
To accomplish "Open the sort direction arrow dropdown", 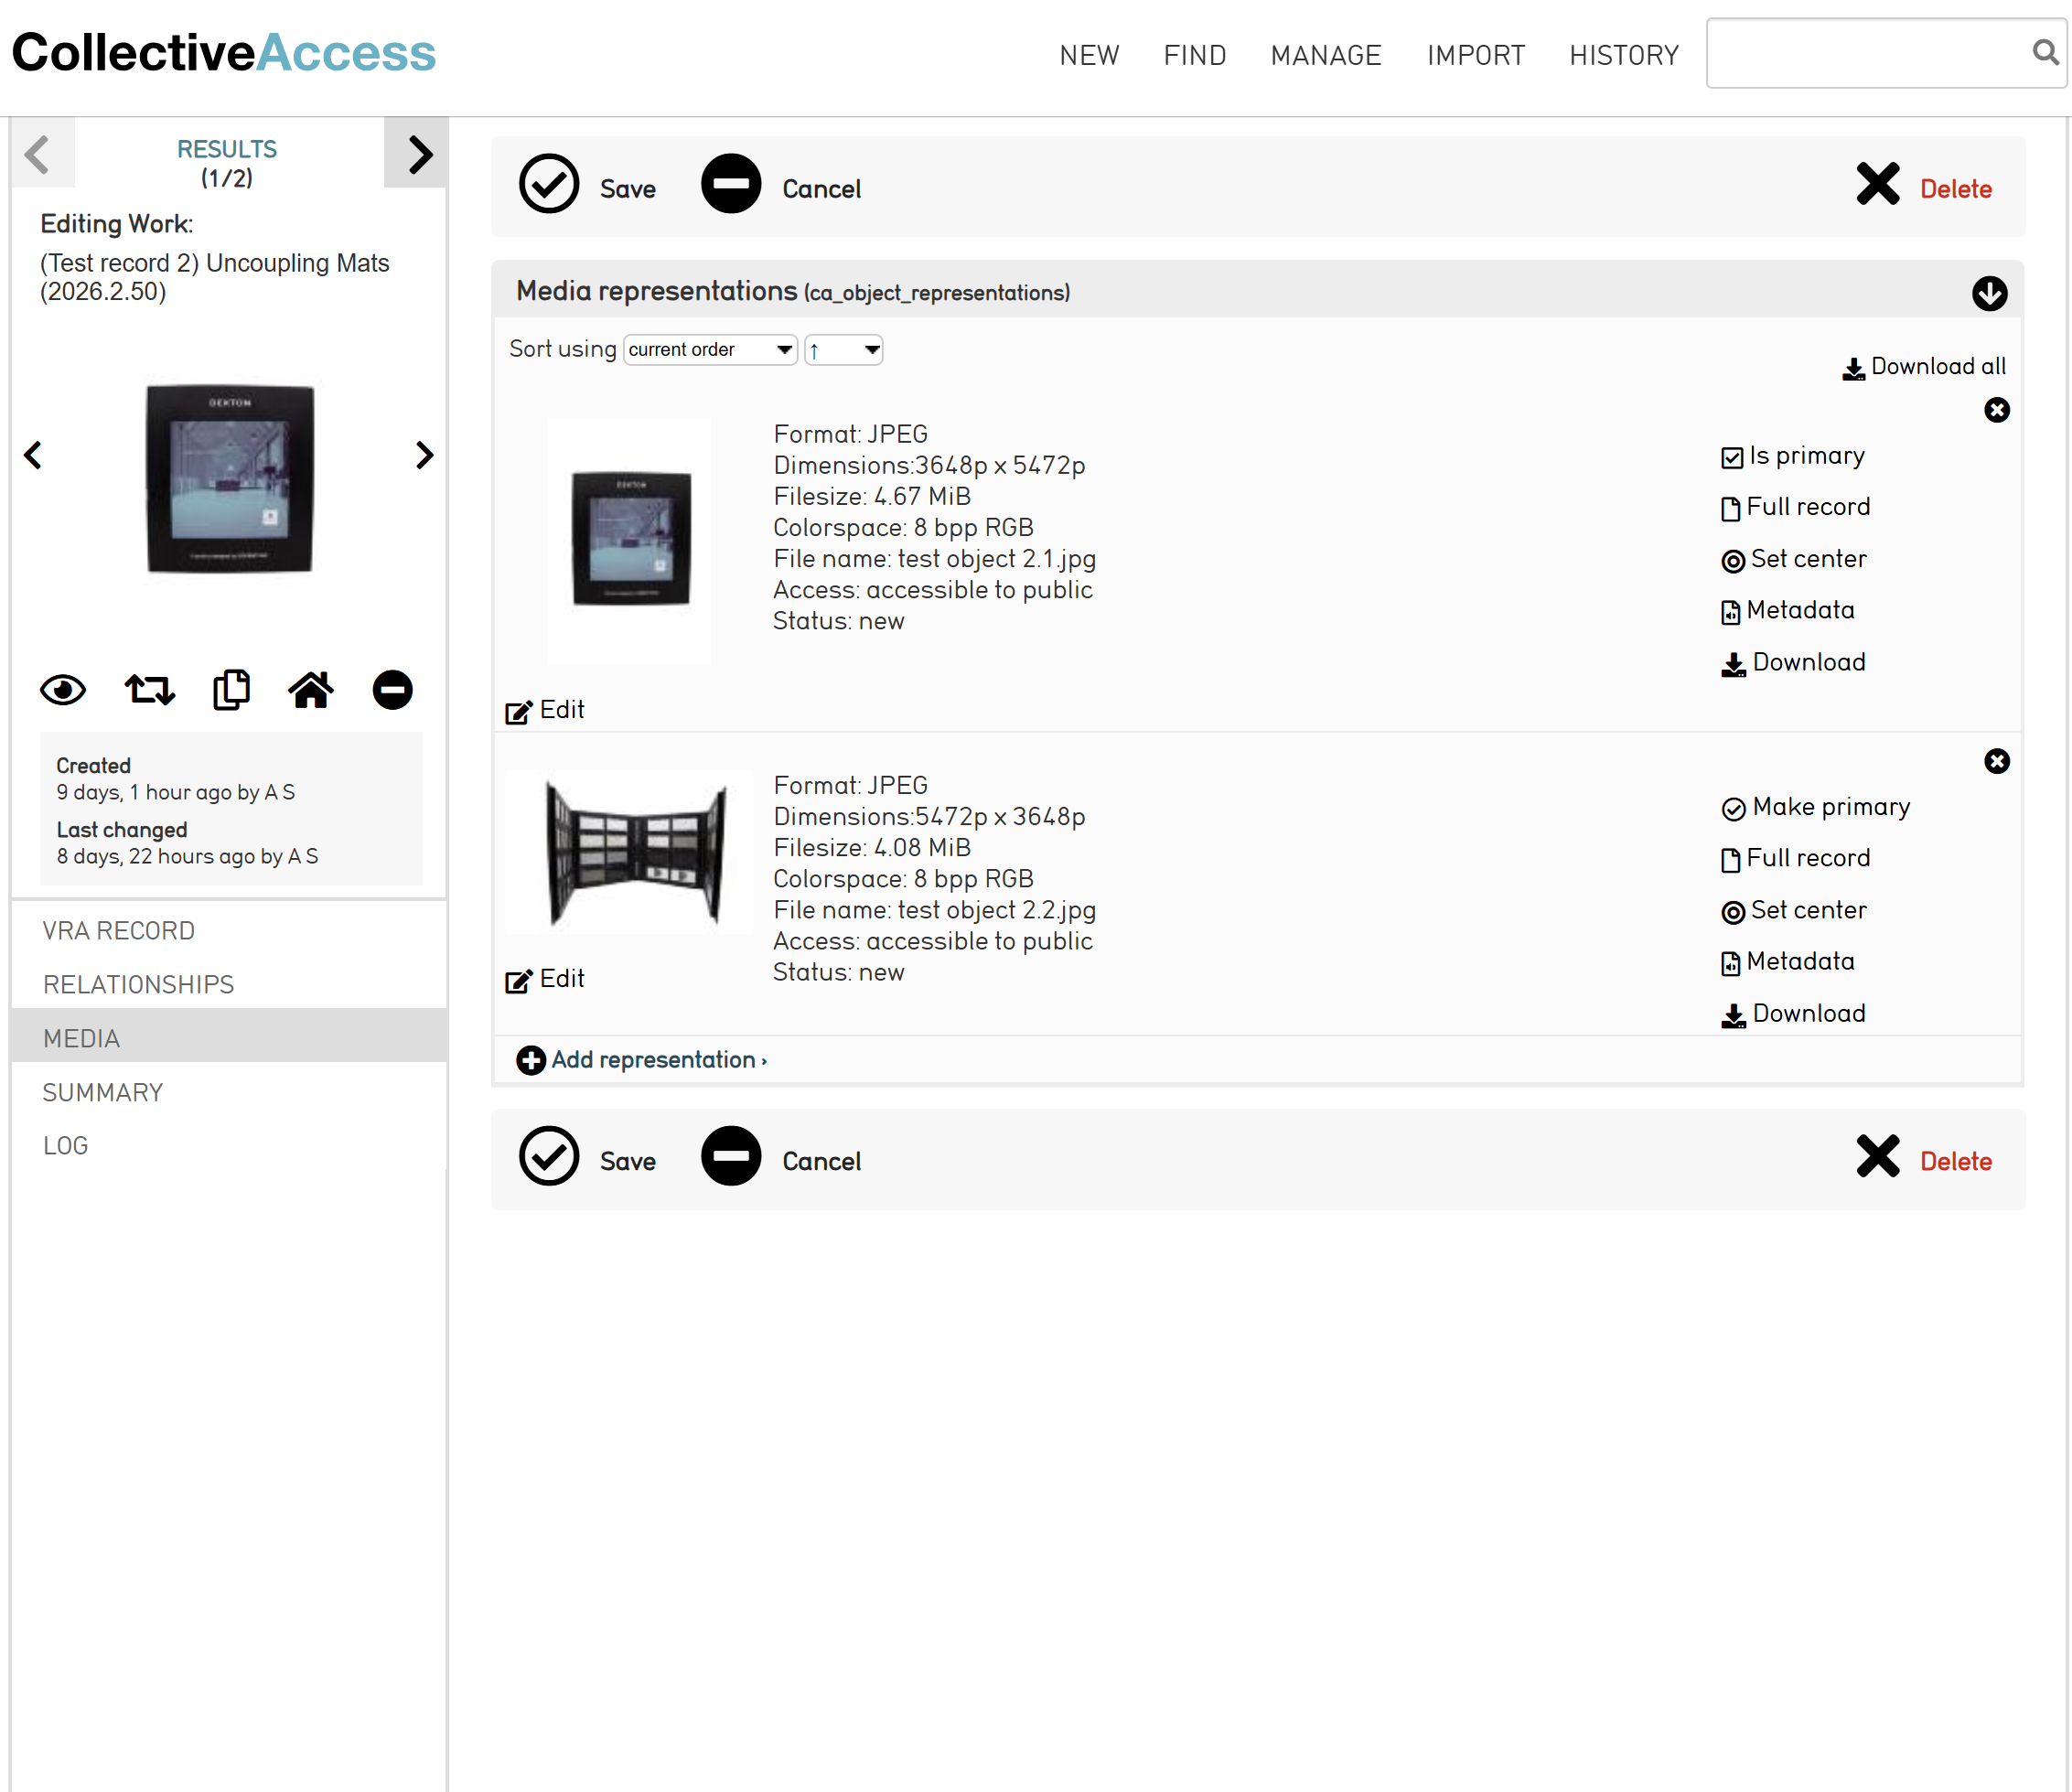I will click(x=844, y=350).
